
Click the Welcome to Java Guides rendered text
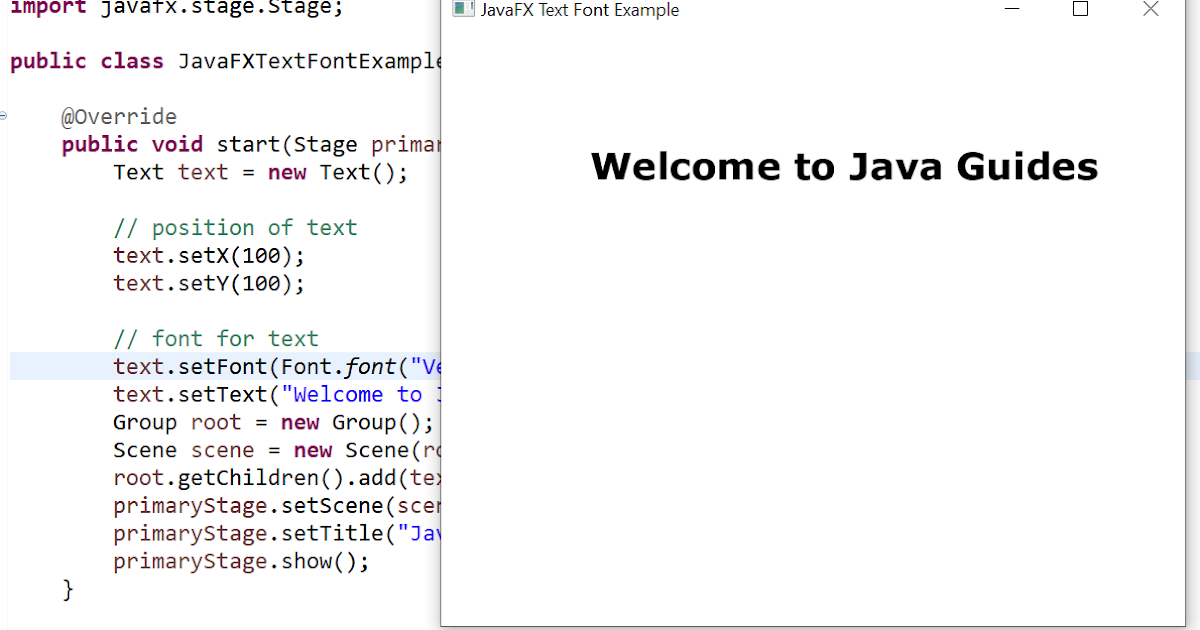click(x=843, y=166)
